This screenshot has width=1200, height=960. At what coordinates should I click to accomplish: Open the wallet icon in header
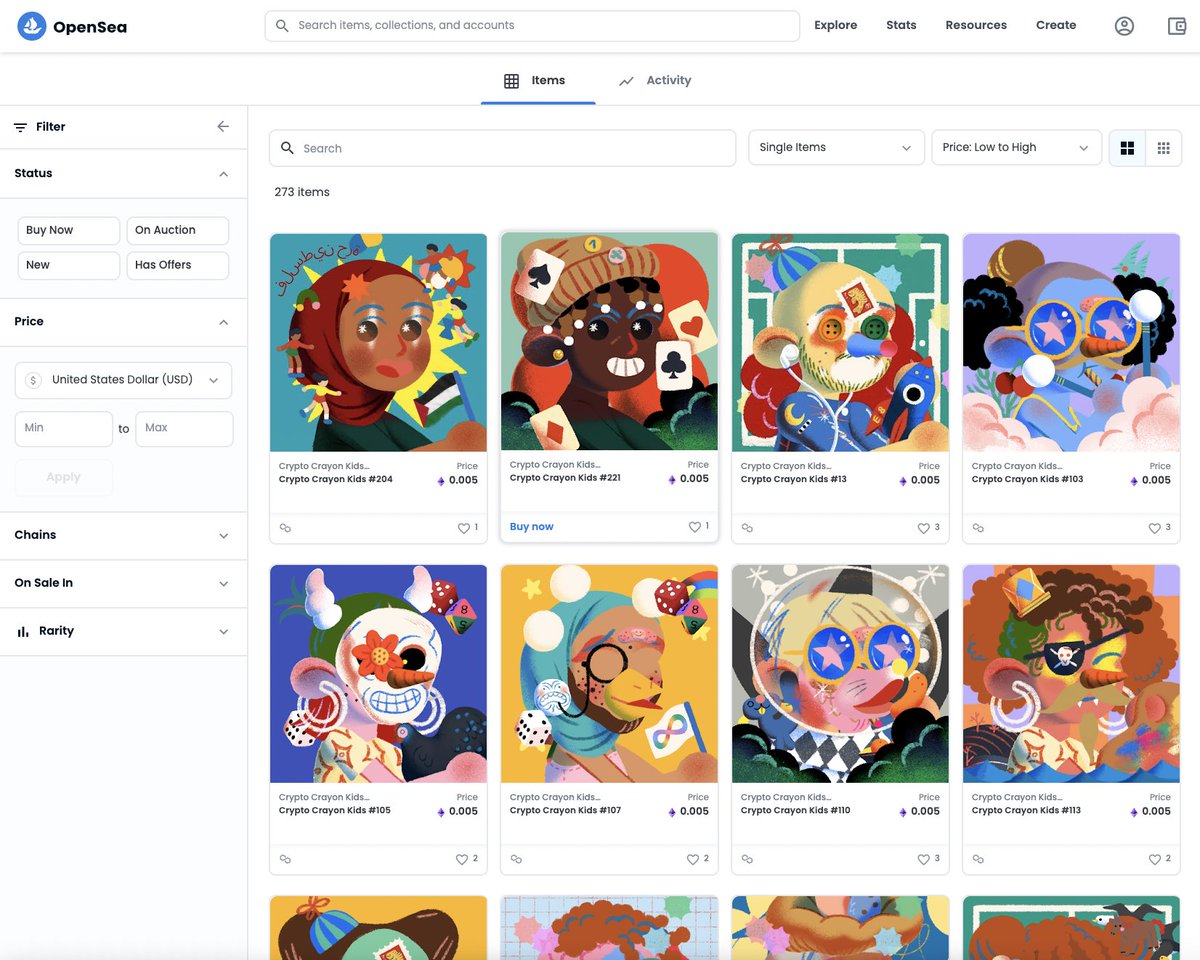[x=1177, y=26]
